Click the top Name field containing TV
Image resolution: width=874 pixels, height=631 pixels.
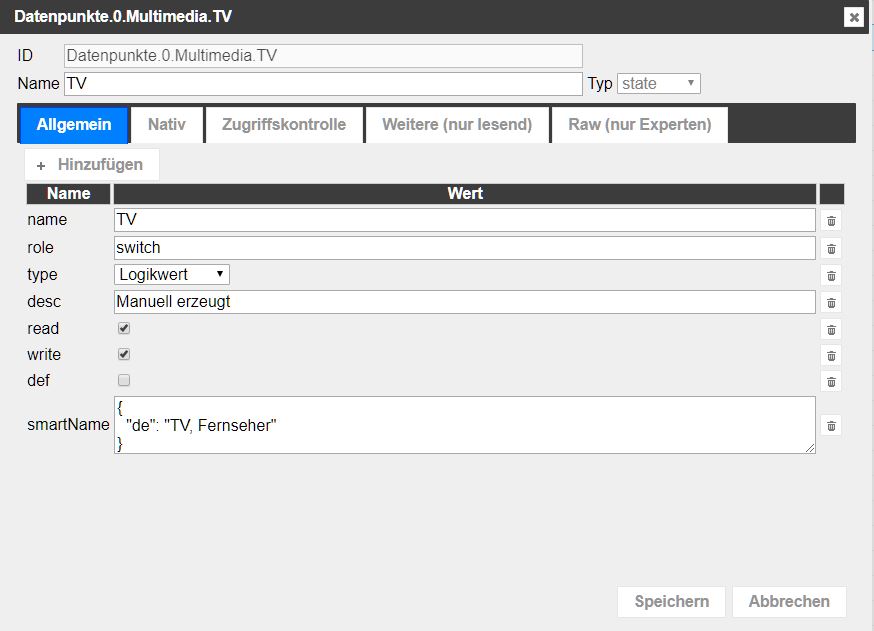tap(323, 84)
